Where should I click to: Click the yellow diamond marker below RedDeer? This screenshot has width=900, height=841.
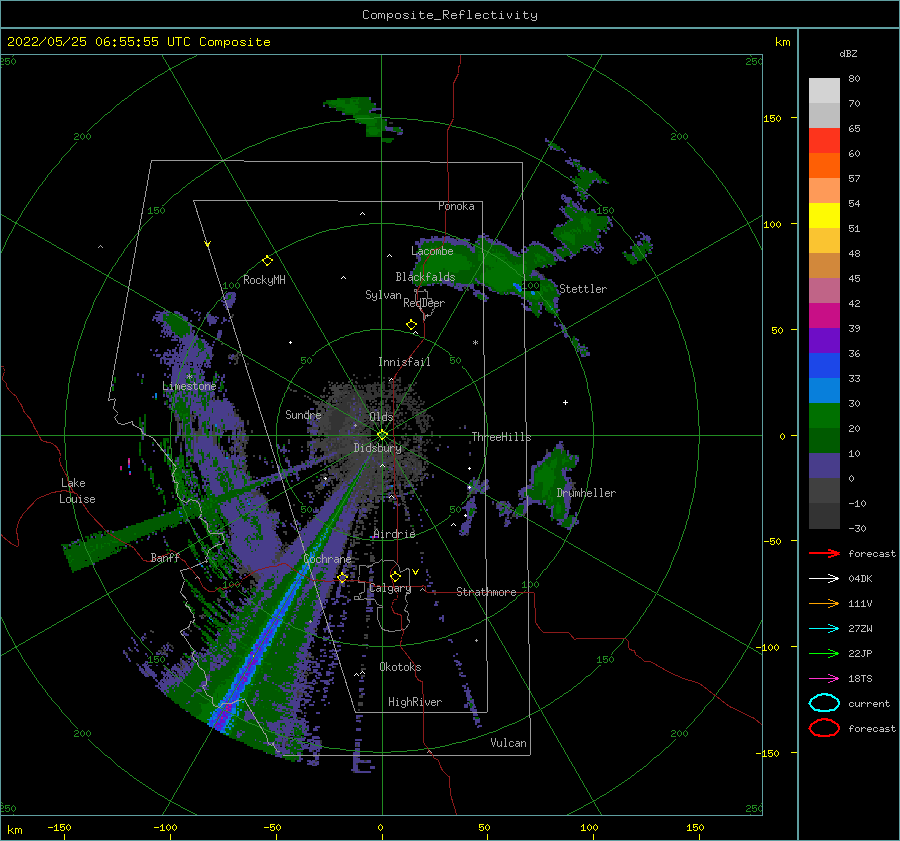412,325
